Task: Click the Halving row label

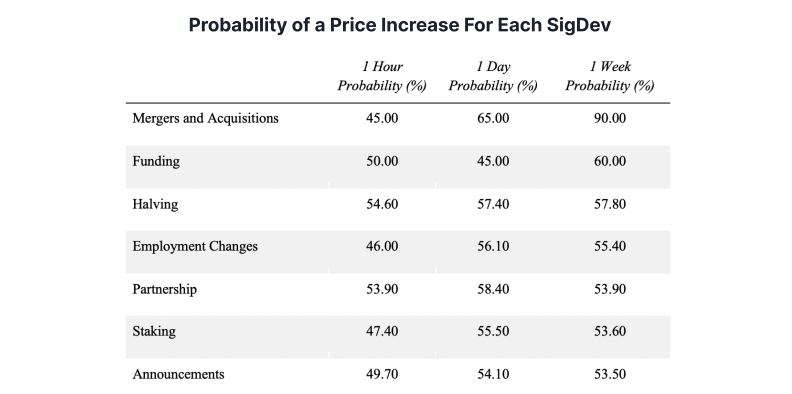Action: 155,205
